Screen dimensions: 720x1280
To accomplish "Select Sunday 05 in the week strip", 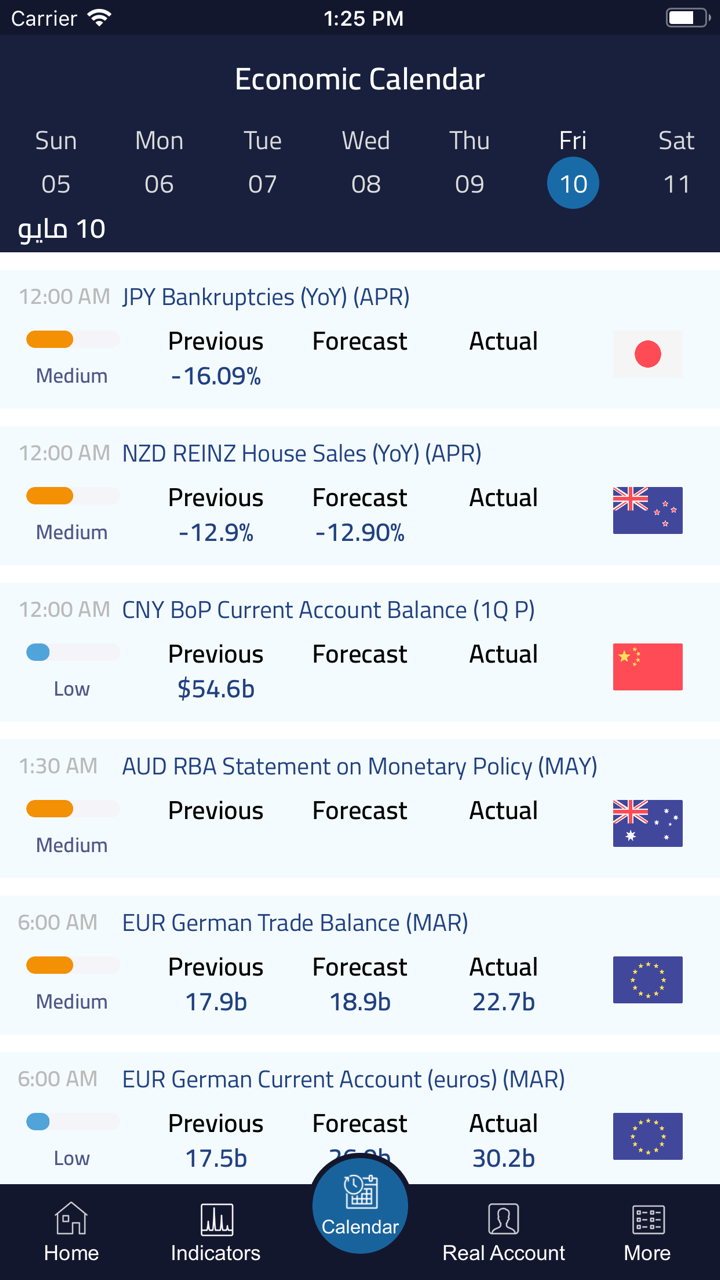I will point(56,184).
